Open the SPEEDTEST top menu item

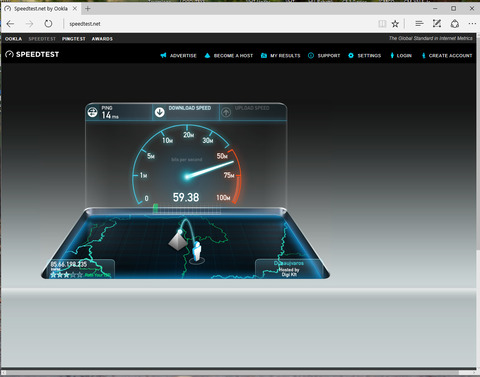tap(42, 39)
